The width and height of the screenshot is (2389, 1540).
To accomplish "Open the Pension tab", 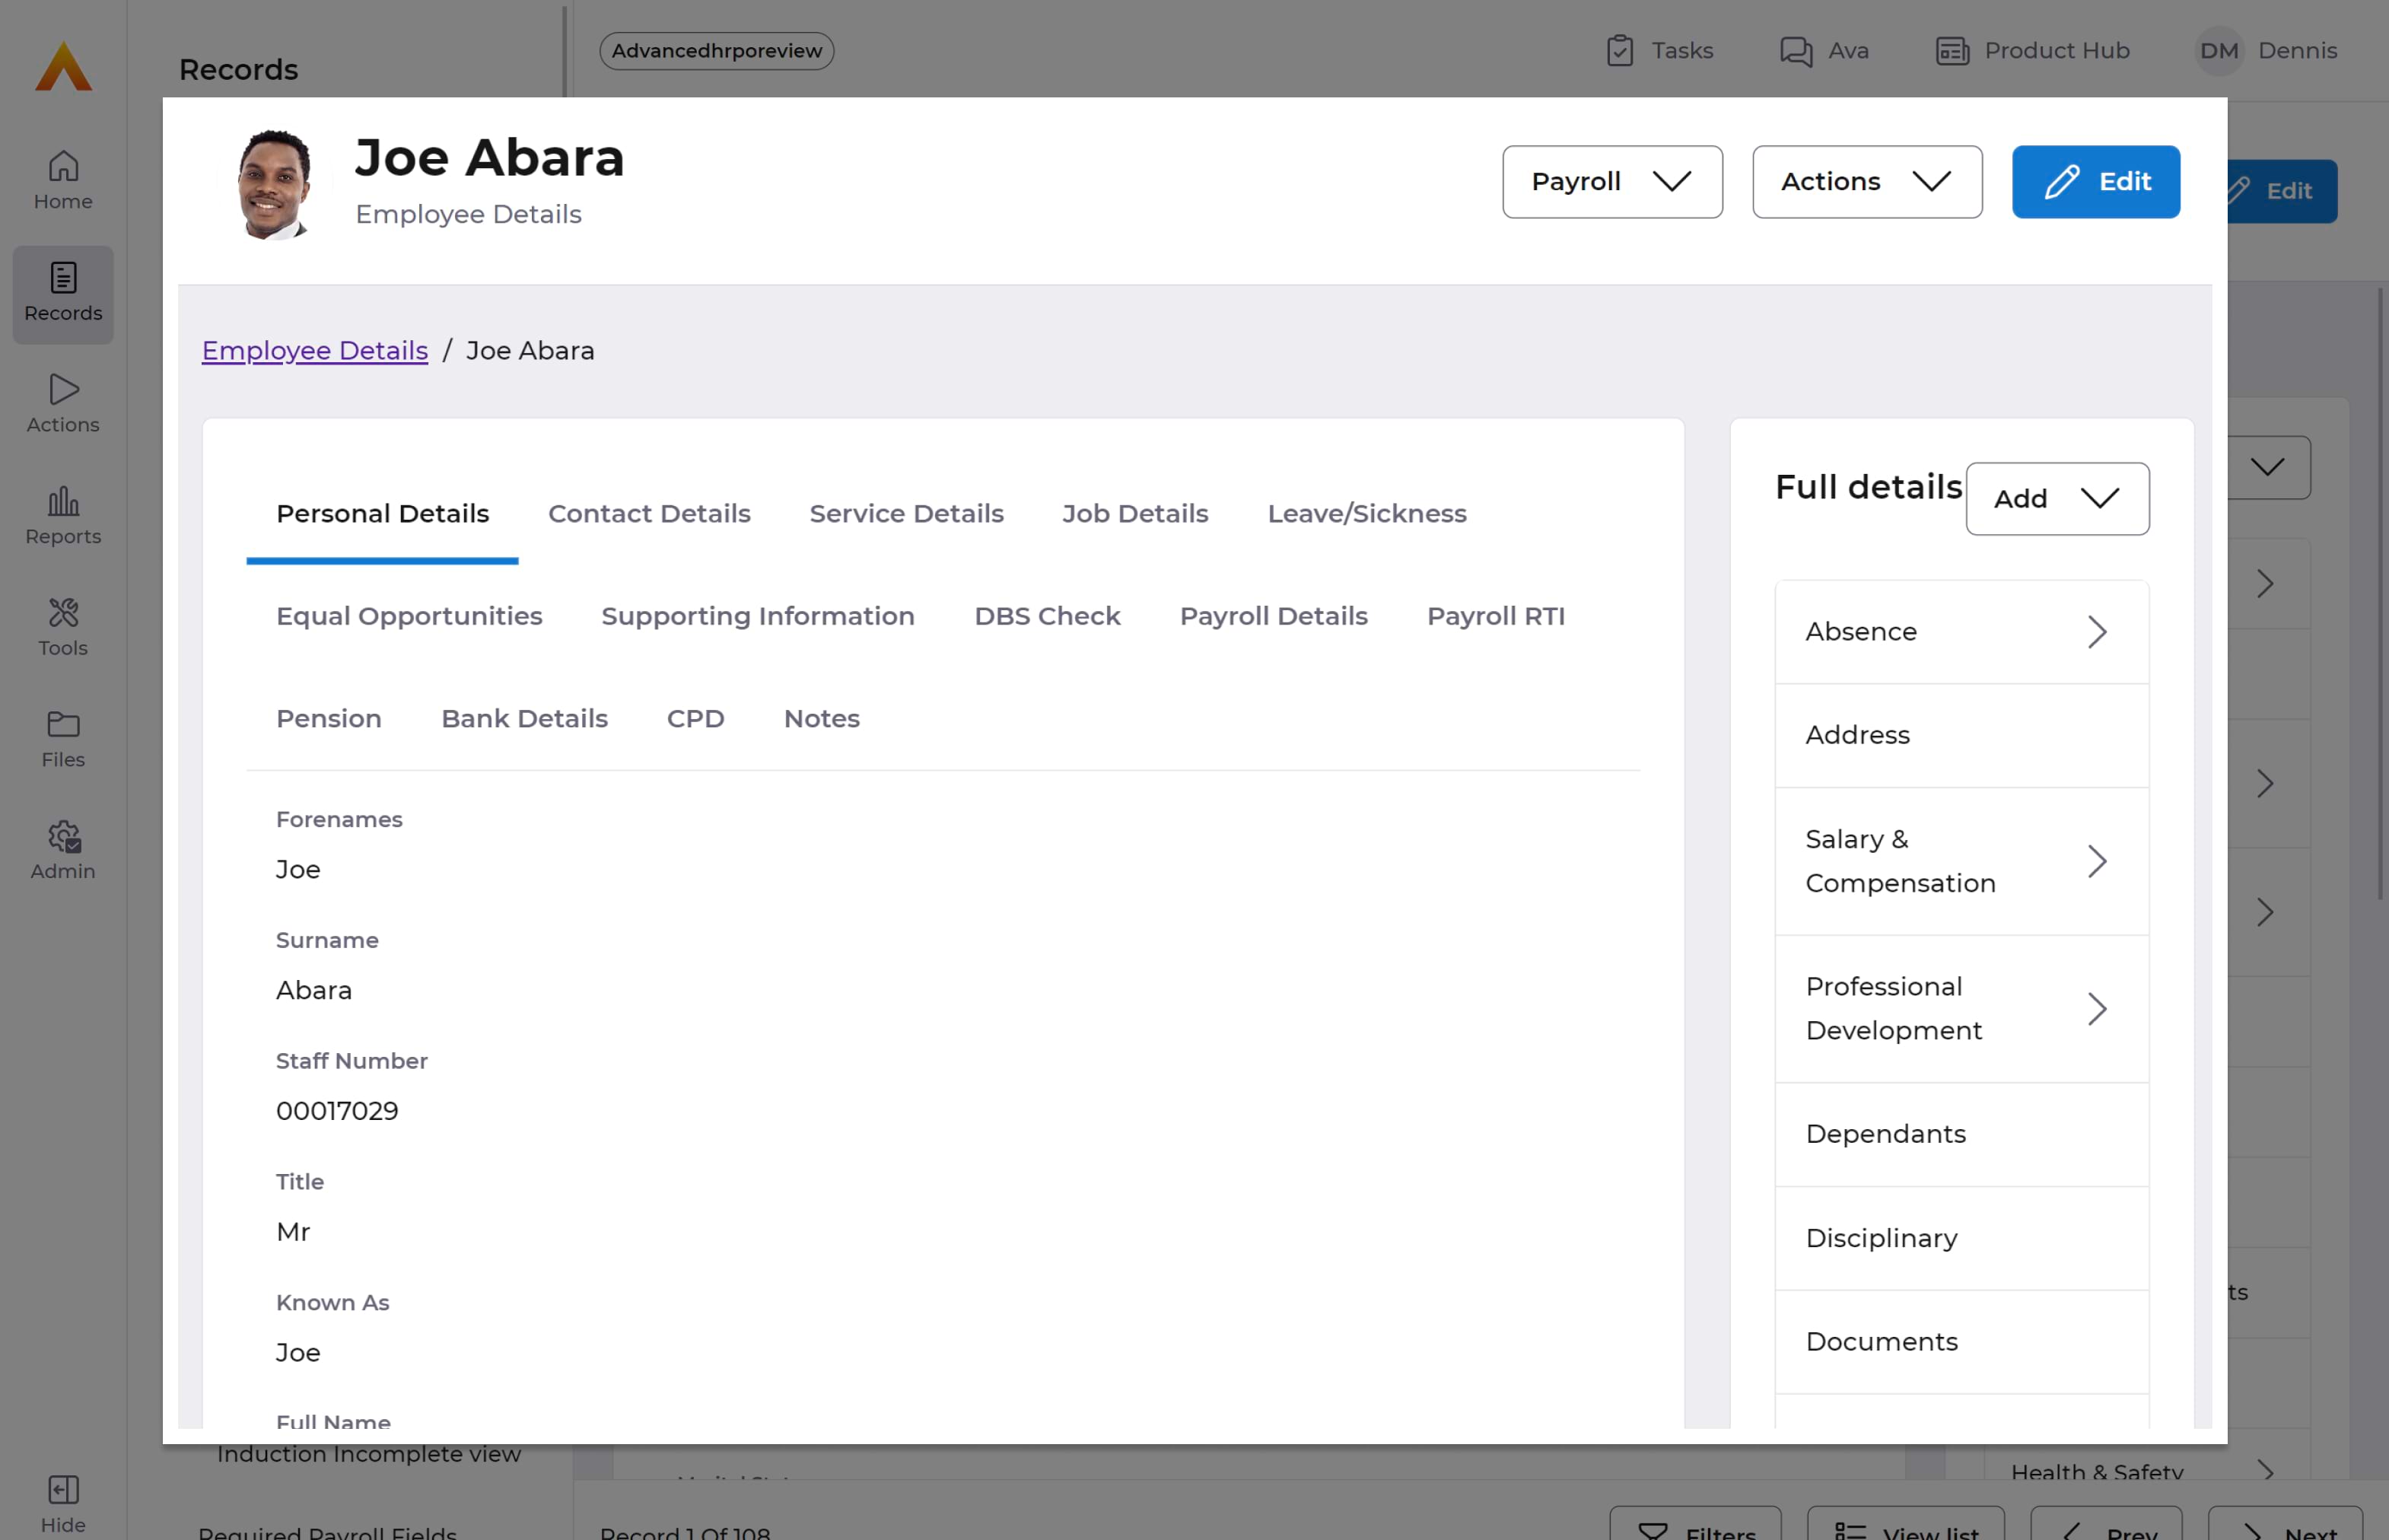I will tap(329, 719).
